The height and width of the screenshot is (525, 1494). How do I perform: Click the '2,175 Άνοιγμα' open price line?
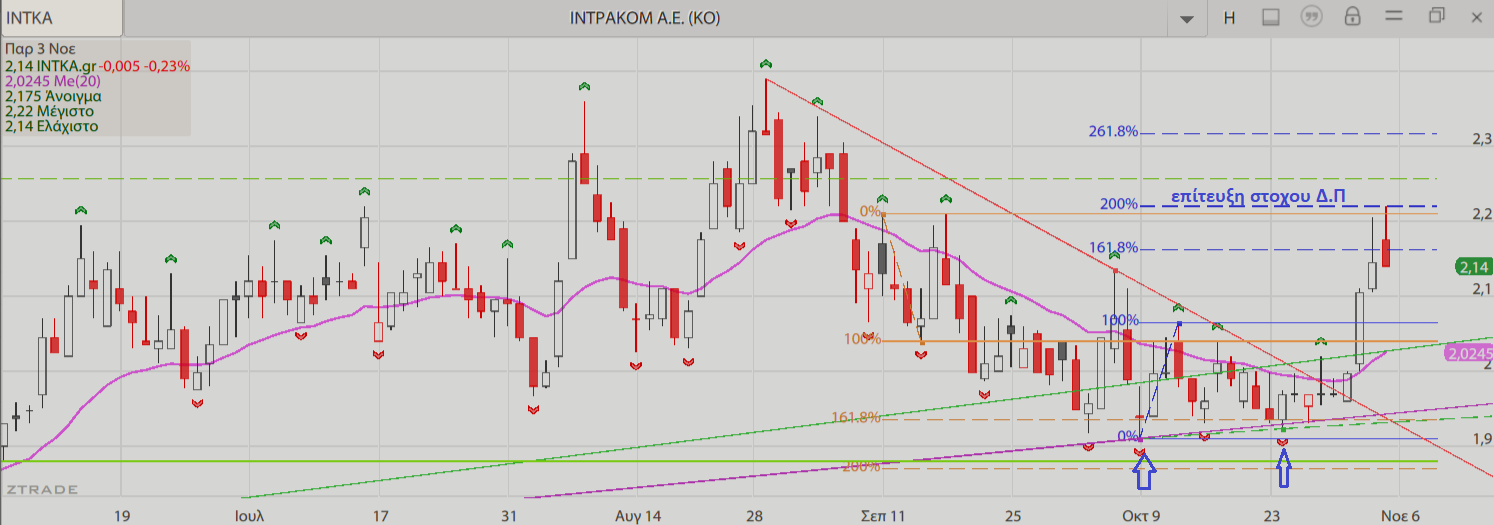coord(53,97)
